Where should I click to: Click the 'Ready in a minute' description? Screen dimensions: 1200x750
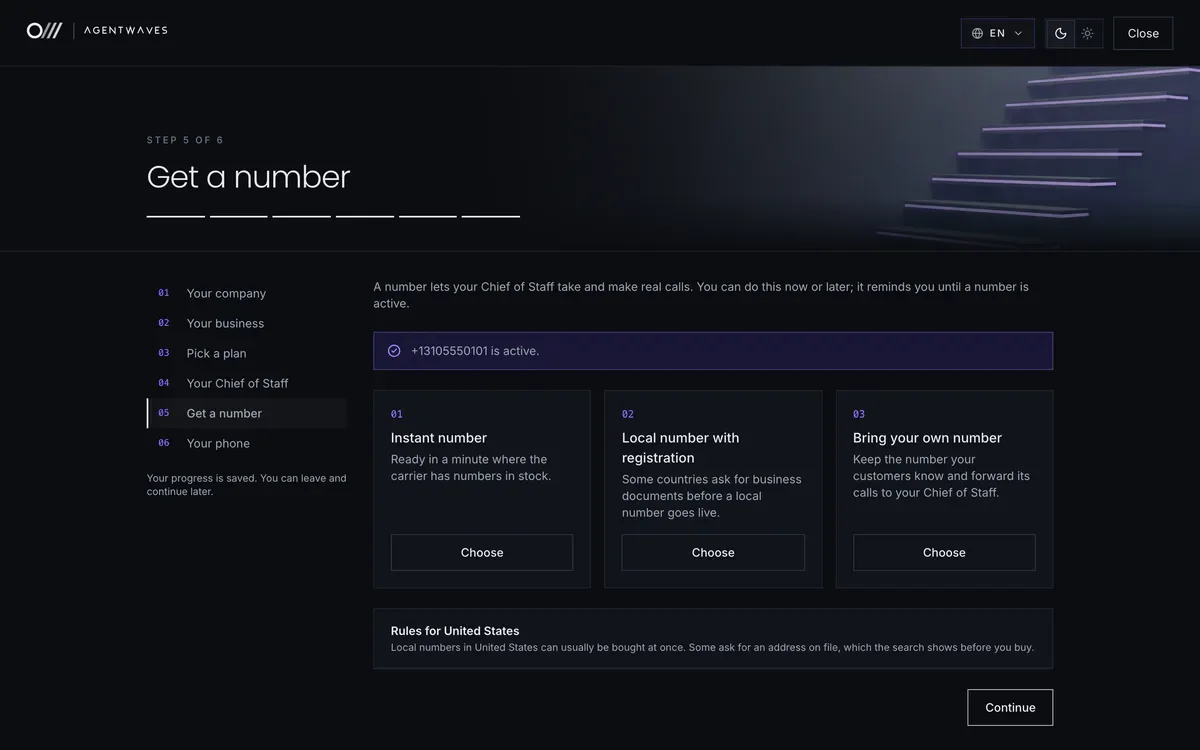471,468
